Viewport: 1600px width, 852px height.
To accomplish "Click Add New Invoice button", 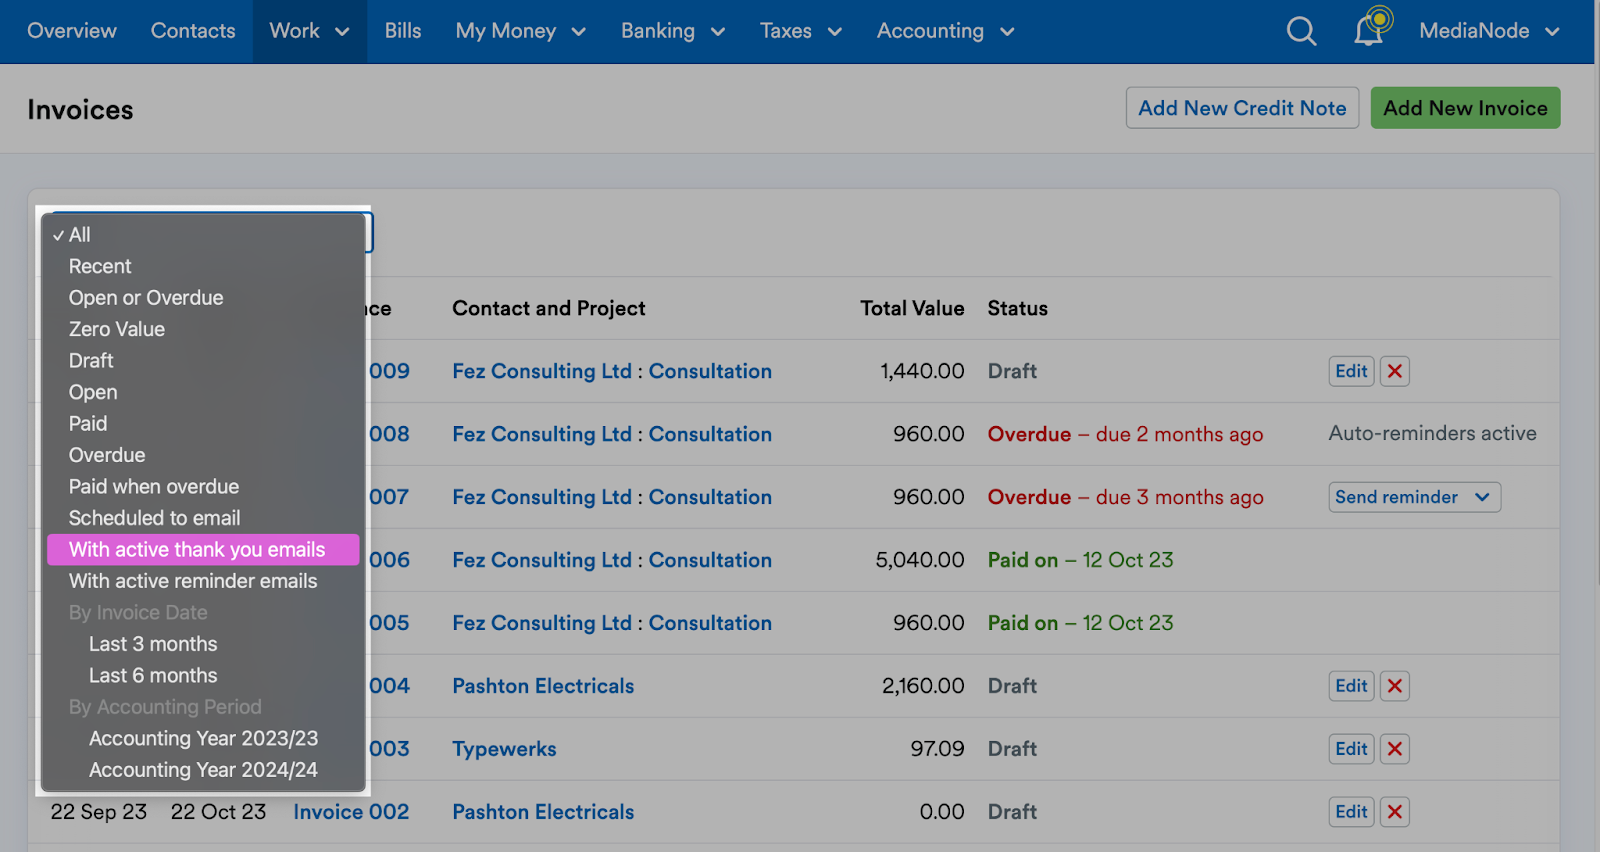I will [1465, 108].
